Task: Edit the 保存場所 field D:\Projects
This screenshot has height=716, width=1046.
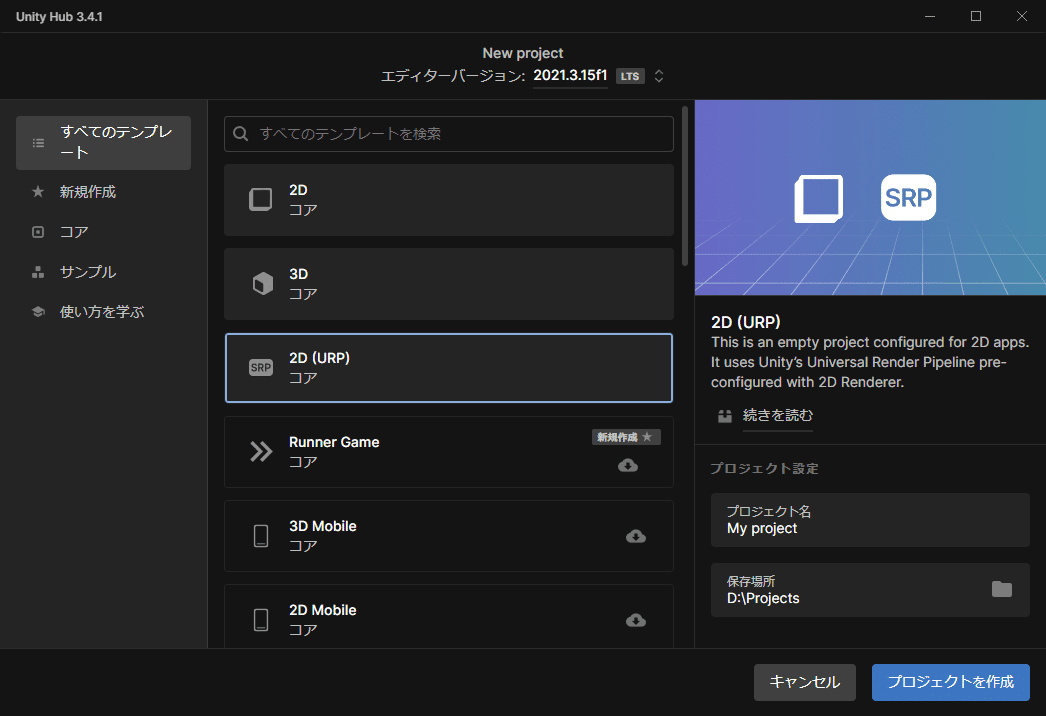Action: 870,590
